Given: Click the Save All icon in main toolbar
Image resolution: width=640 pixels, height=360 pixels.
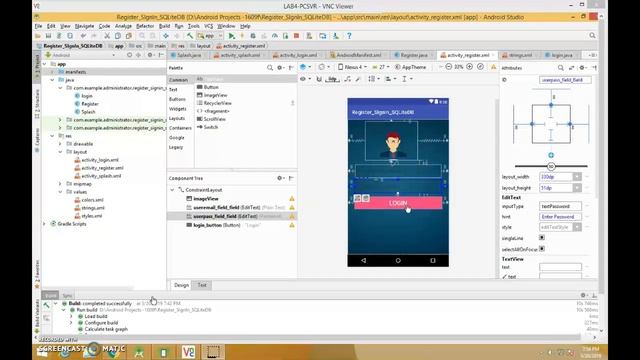Looking at the screenshot, I should pos(48,36).
